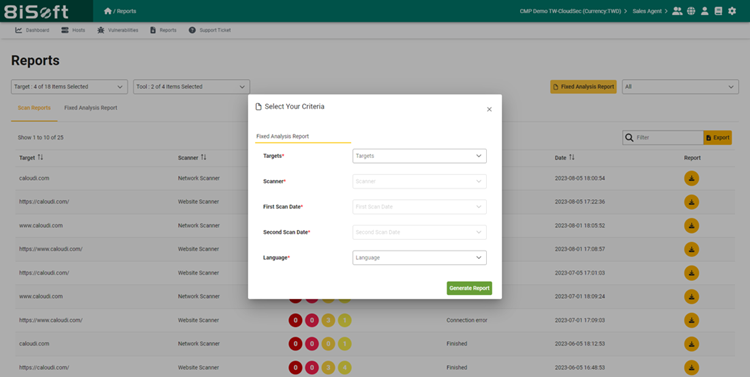Click the Connection error status text
This screenshot has height=377, width=750.
[x=467, y=320]
